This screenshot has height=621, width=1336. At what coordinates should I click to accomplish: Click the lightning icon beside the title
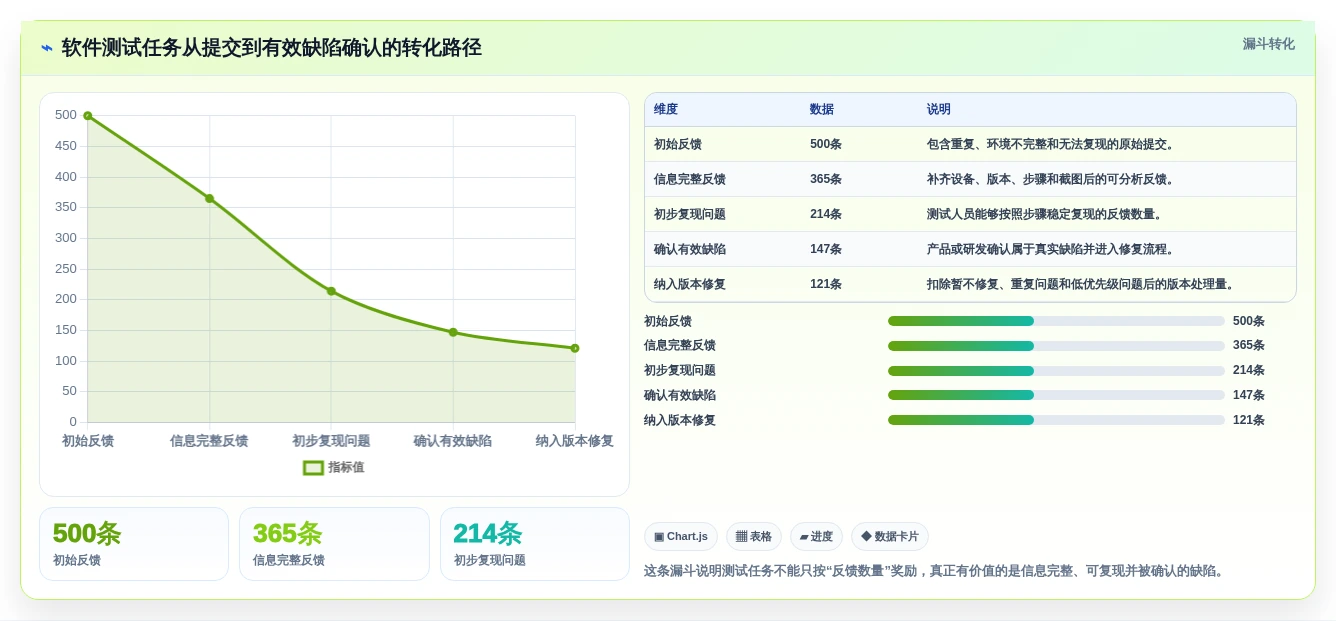click(x=47, y=48)
